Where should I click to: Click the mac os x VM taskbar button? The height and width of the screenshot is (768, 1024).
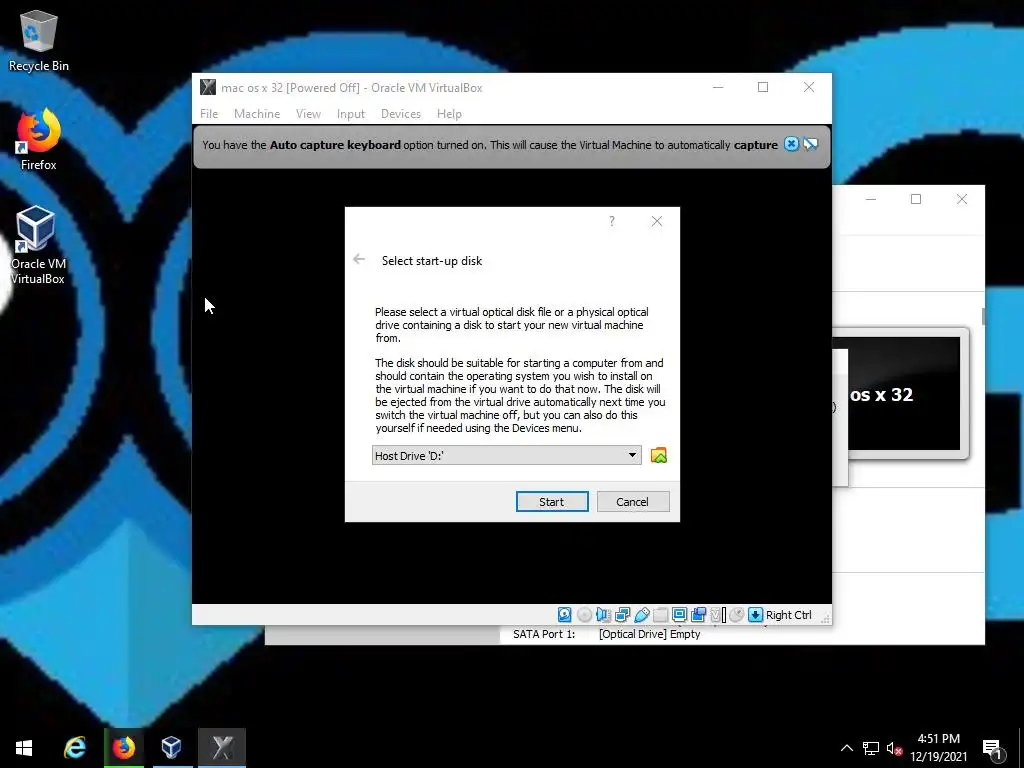[222, 747]
